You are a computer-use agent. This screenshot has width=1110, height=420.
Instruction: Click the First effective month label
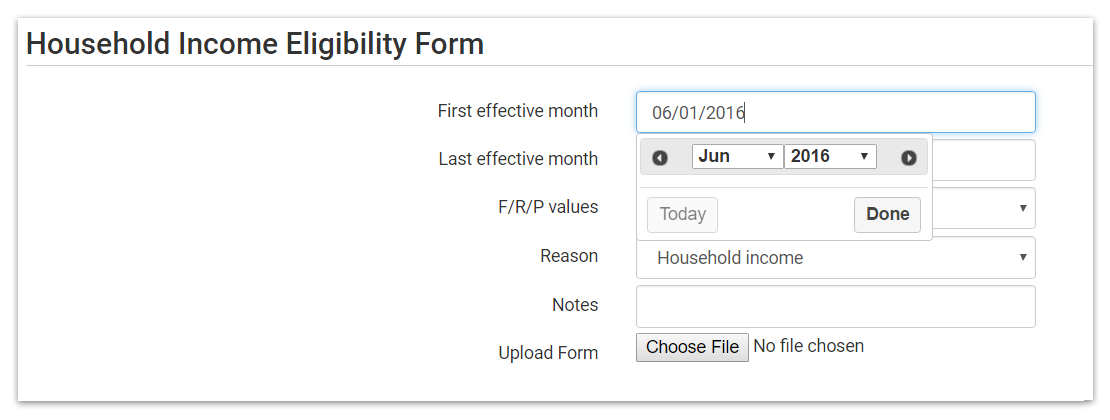click(x=517, y=111)
